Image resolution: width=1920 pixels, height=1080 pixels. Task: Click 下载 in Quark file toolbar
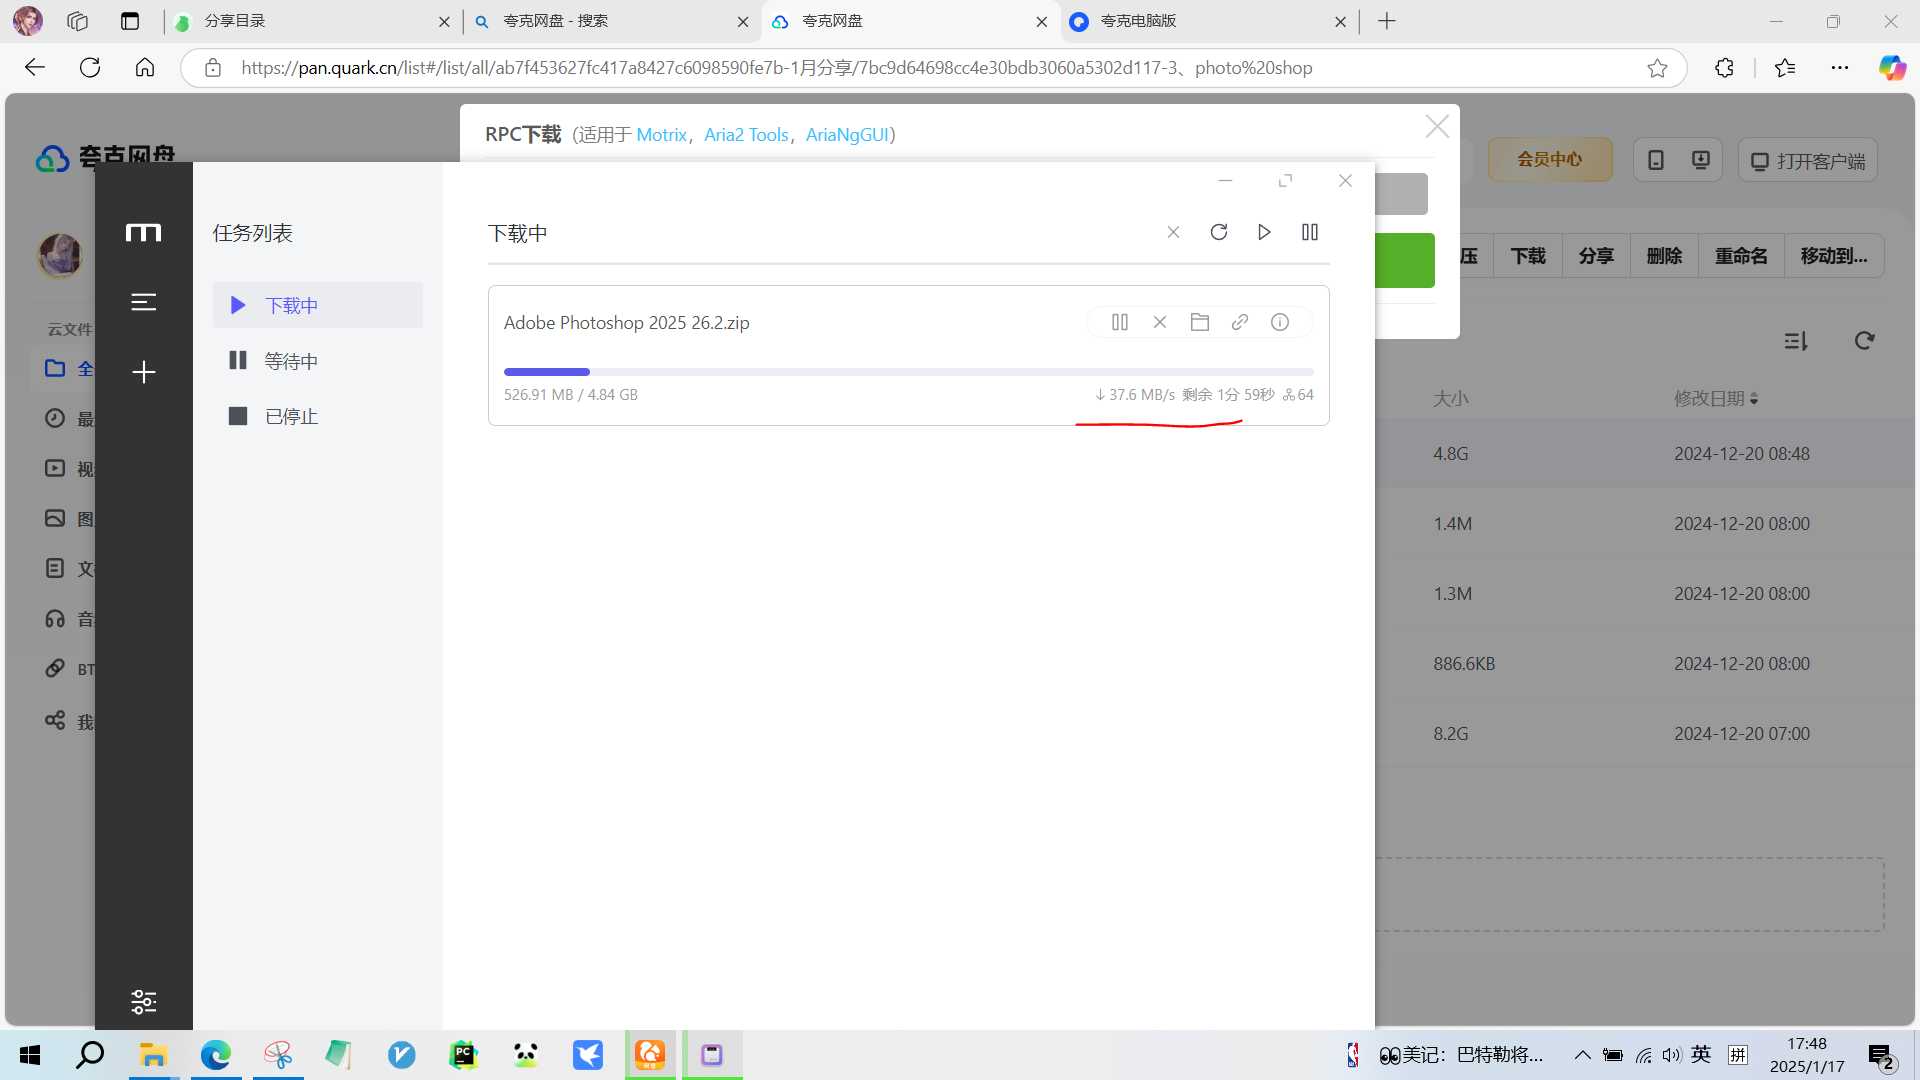tap(1528, 256)
